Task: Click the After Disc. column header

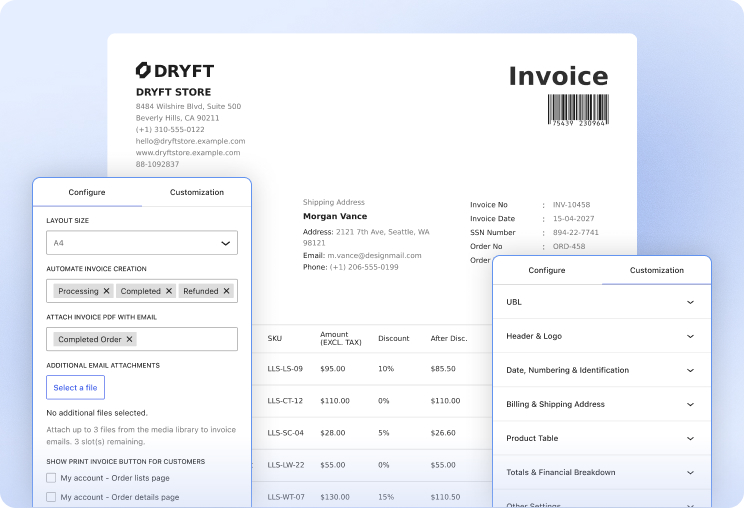Action: (449, 338)
